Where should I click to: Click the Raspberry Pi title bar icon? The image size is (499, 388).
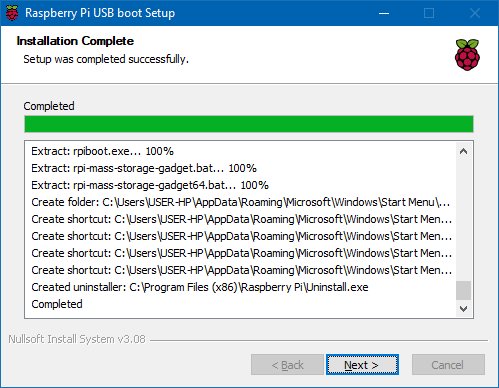(x=12, y=13)
